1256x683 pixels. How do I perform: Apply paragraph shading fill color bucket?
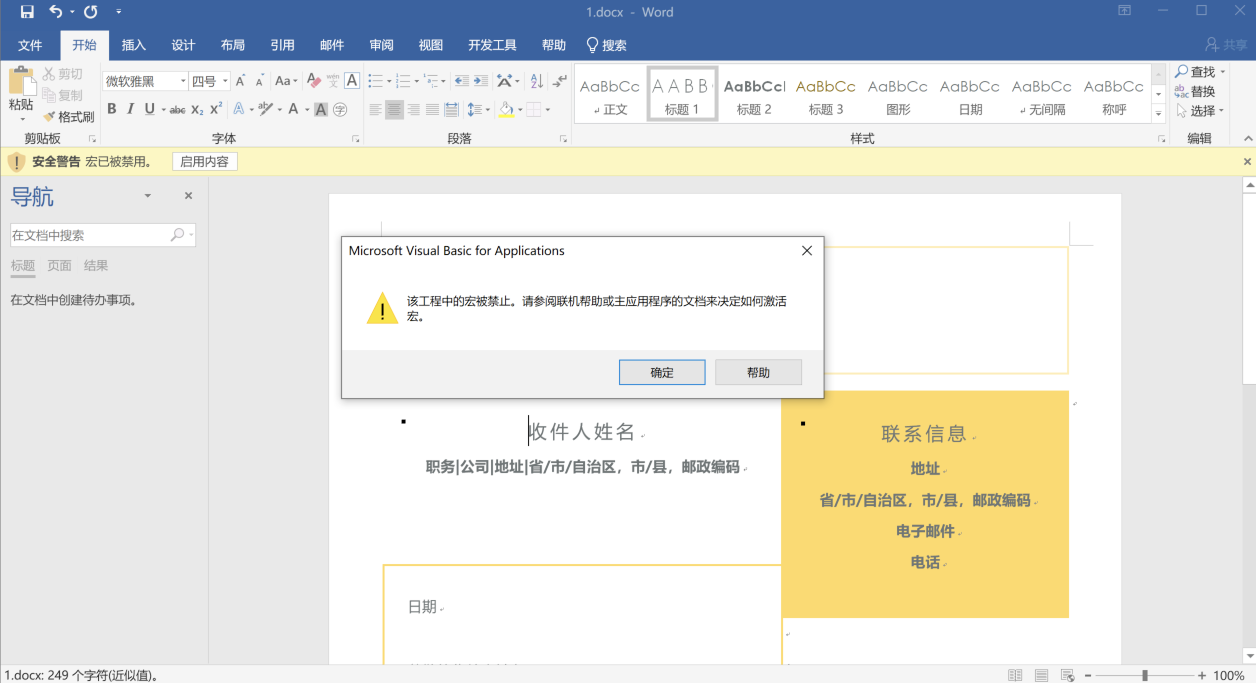(x=506, y=109)
